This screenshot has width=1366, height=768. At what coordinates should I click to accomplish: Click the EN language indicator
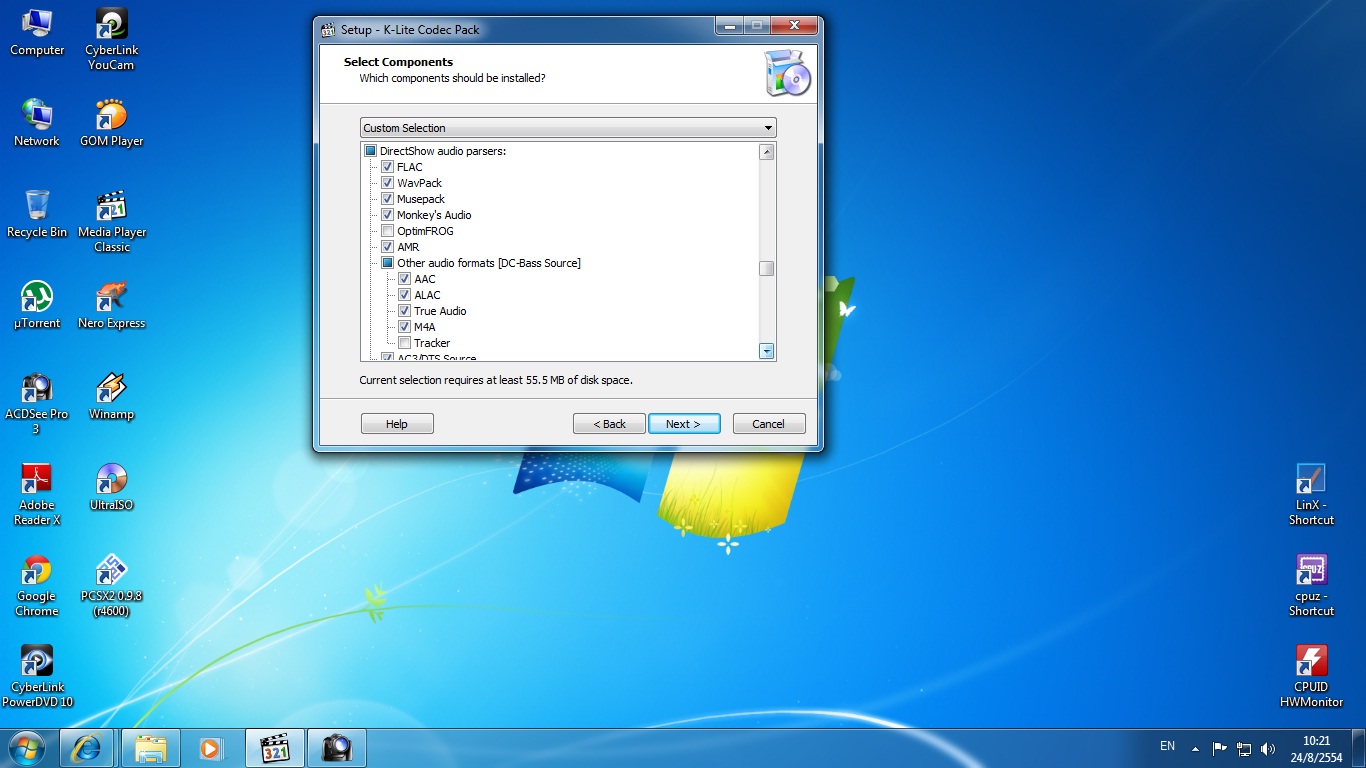tap(1167, 746)
